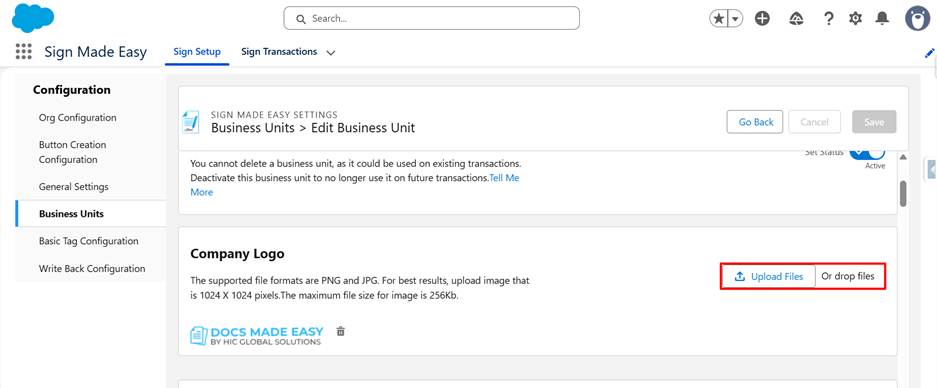Select Business Units in the sidebar
The height and width of the screenshot is (388, 937).
point(91,213)
